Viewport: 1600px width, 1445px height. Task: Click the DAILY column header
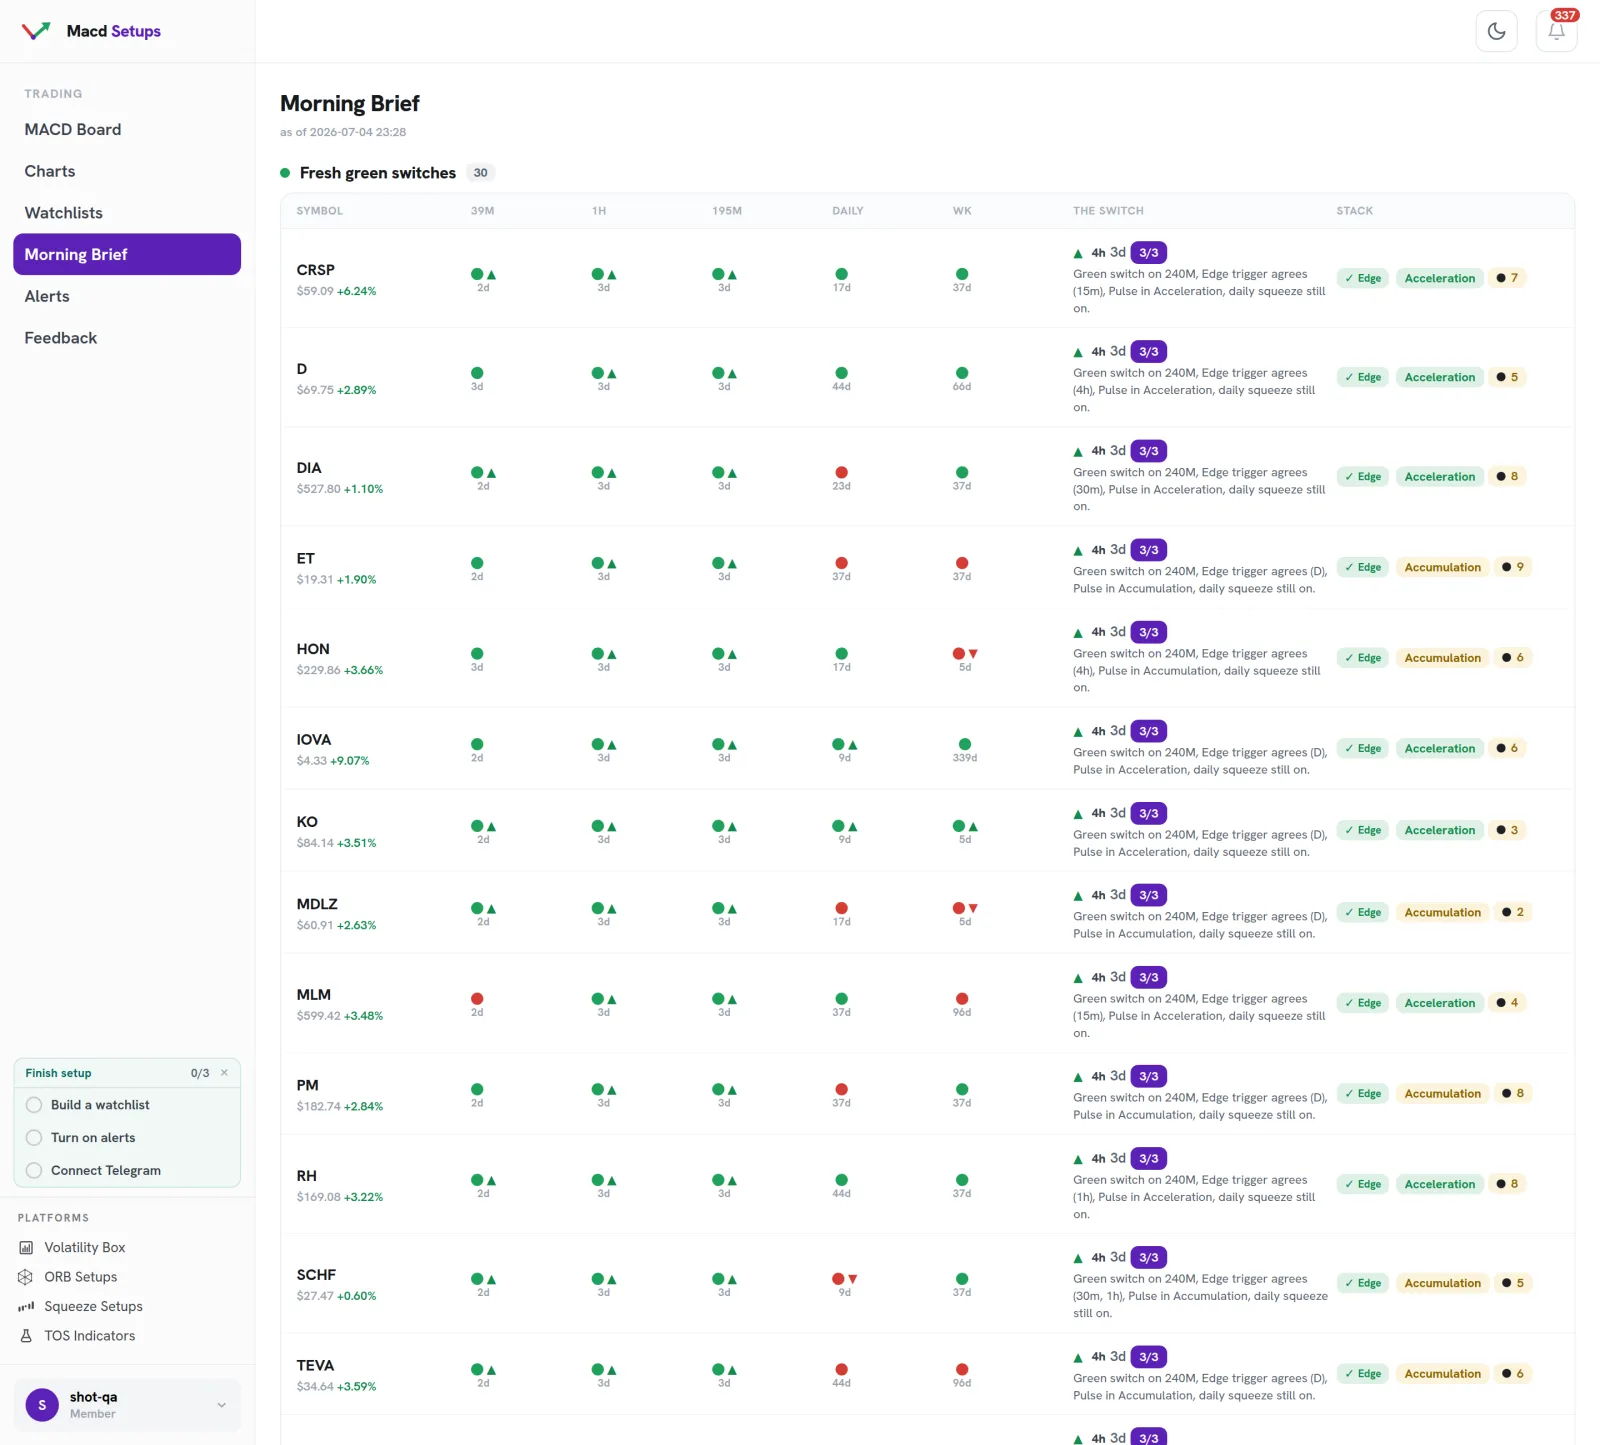click(848, 211)
